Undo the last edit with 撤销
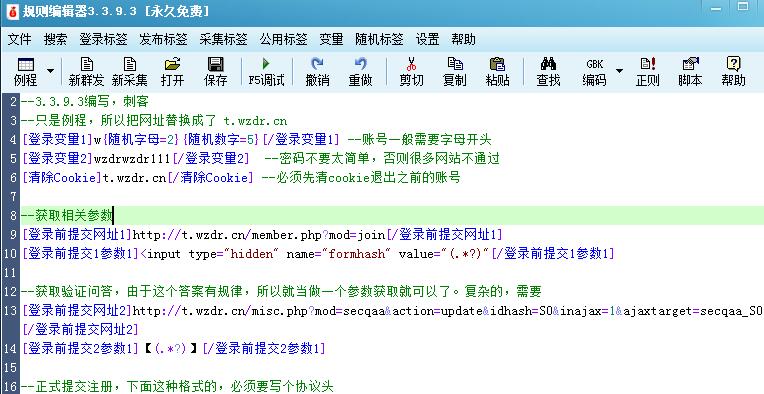The width and height of the screenshot is (764, 394). pyautogui.click(x=317, y=72)
